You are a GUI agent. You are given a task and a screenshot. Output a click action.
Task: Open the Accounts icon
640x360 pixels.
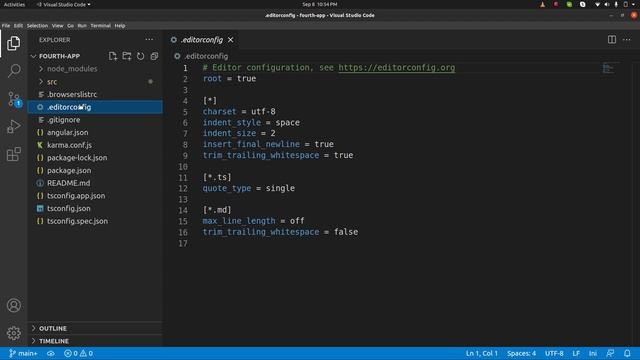point(13,305)
